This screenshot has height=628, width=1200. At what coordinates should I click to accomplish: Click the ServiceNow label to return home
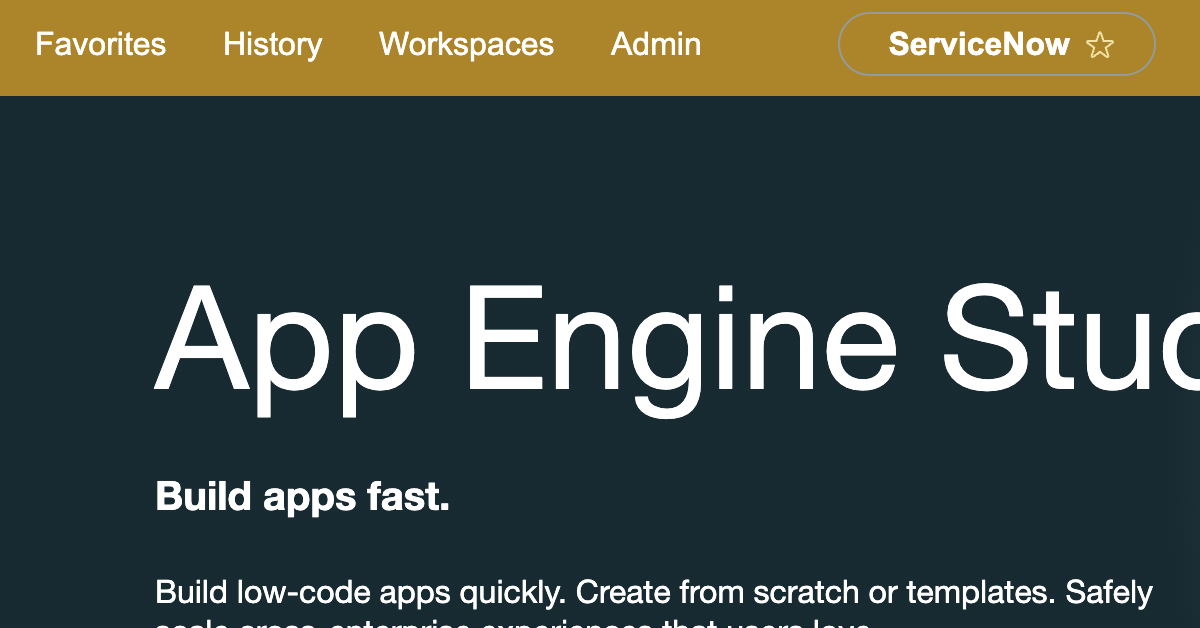[x=978, y=44]
